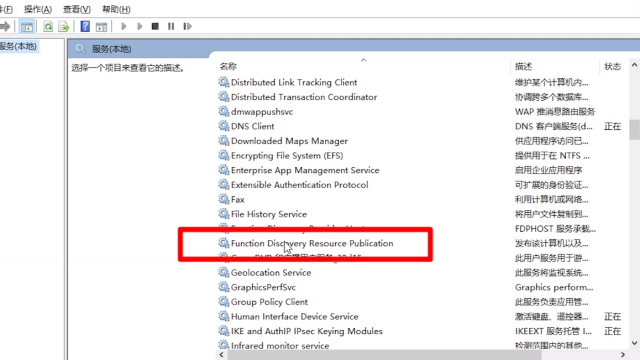640x360 pixels.
Task: Open the 查看(V) menu
Action: point(77,9)
